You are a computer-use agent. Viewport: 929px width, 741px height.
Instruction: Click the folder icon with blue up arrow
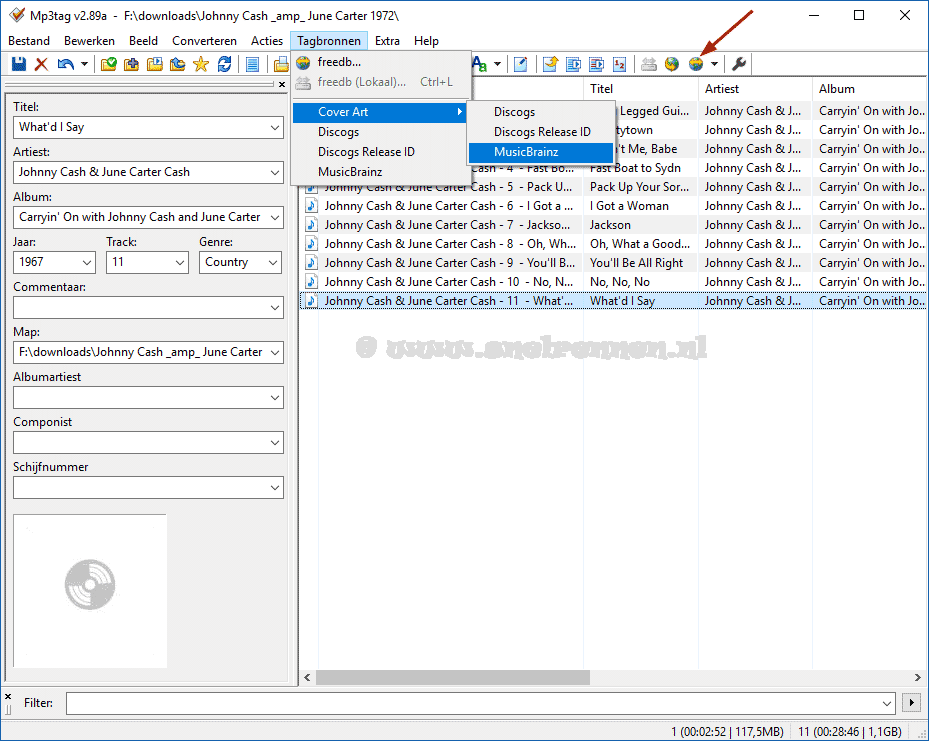coord(178,64)
